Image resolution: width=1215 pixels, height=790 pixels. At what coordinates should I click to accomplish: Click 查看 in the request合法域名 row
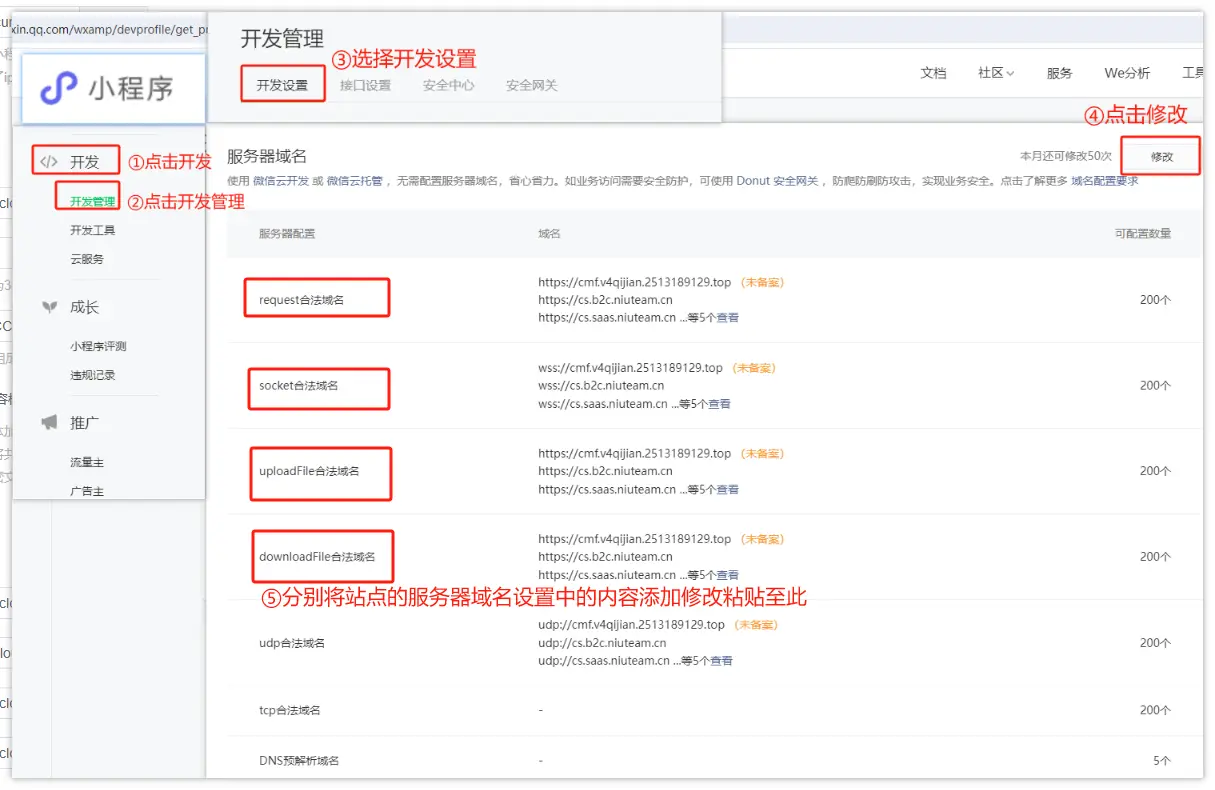coord(728,318)
